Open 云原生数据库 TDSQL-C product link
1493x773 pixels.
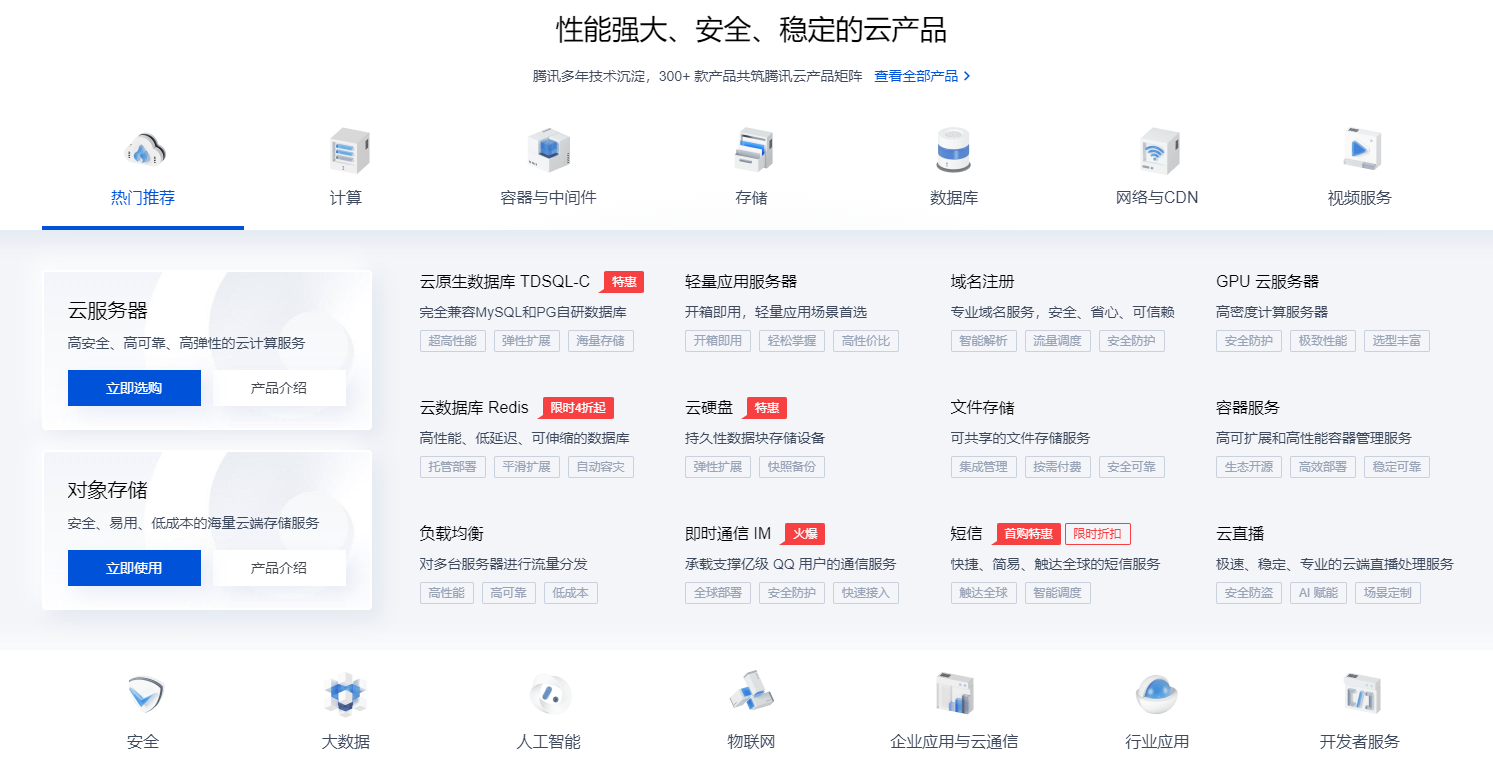[505, 282]
